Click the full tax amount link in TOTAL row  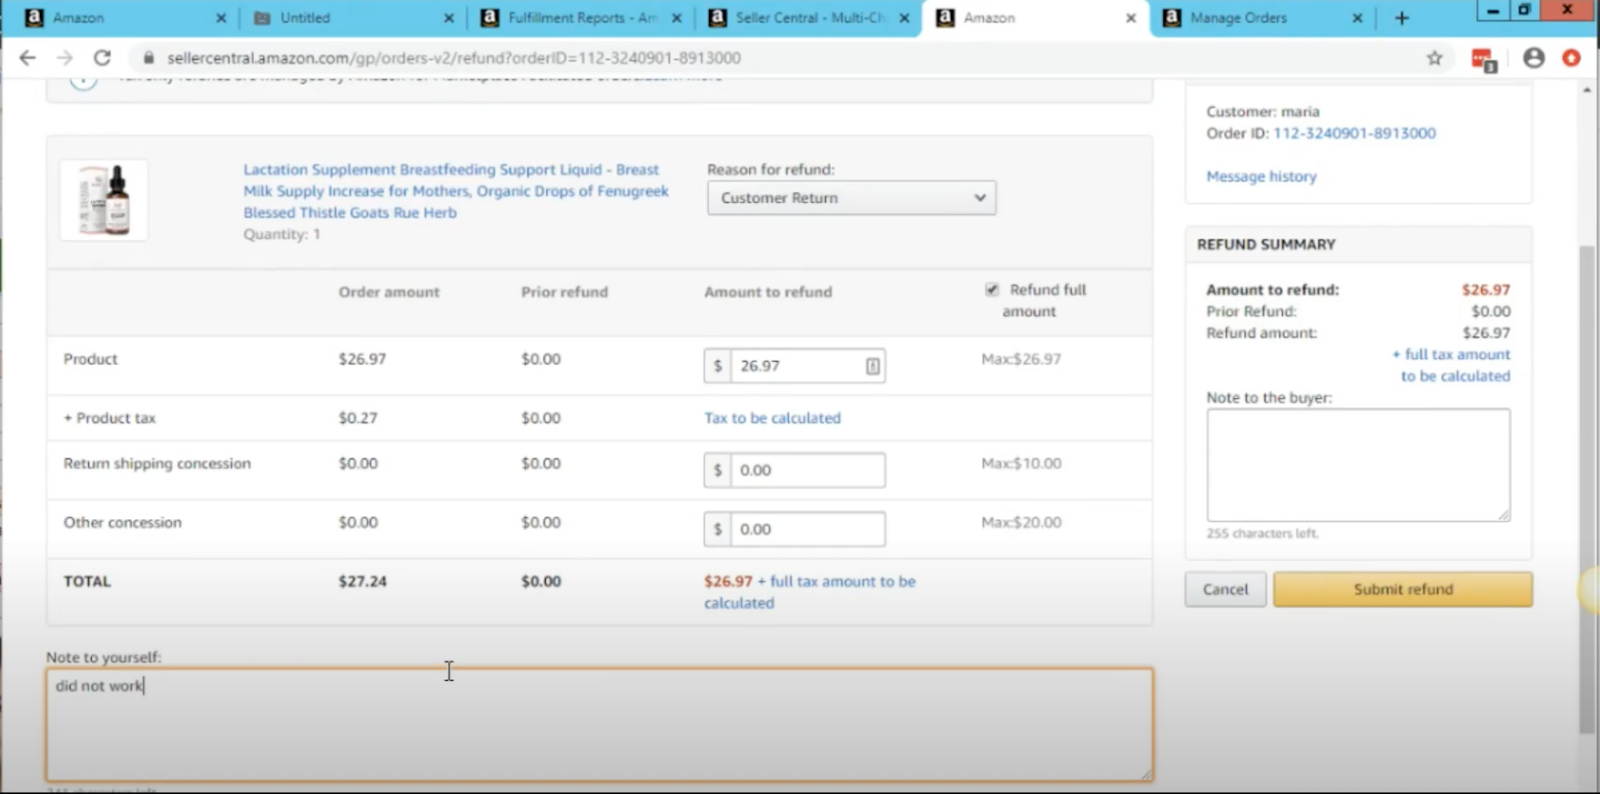click(810, 592)
